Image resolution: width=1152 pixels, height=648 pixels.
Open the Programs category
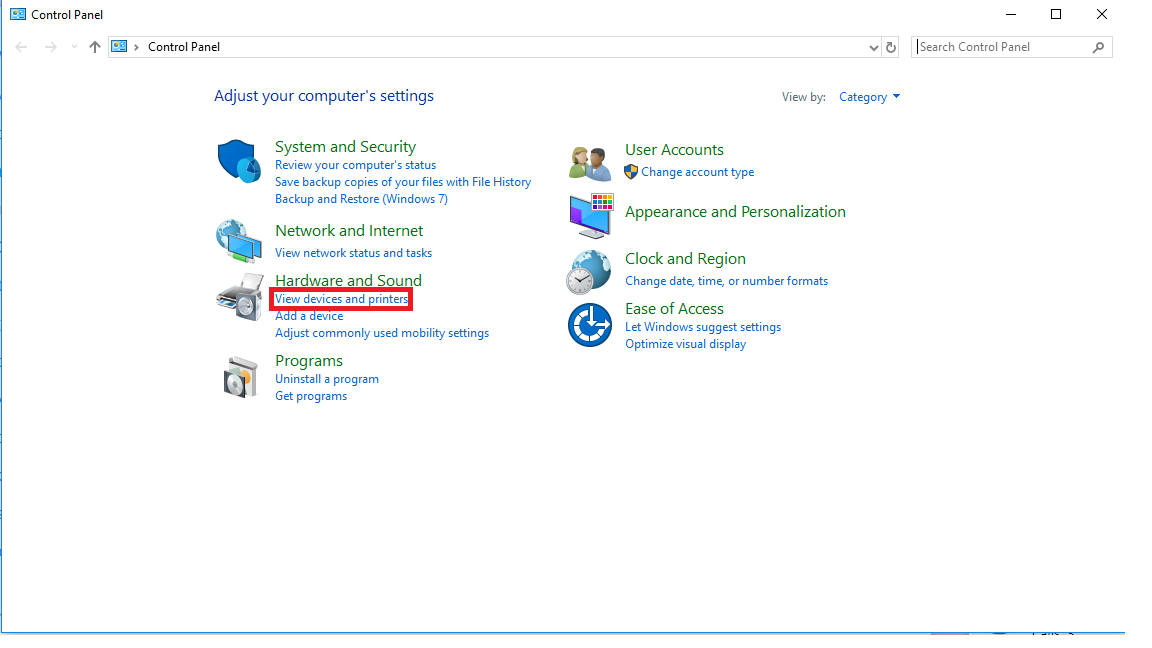pos(309,361)
